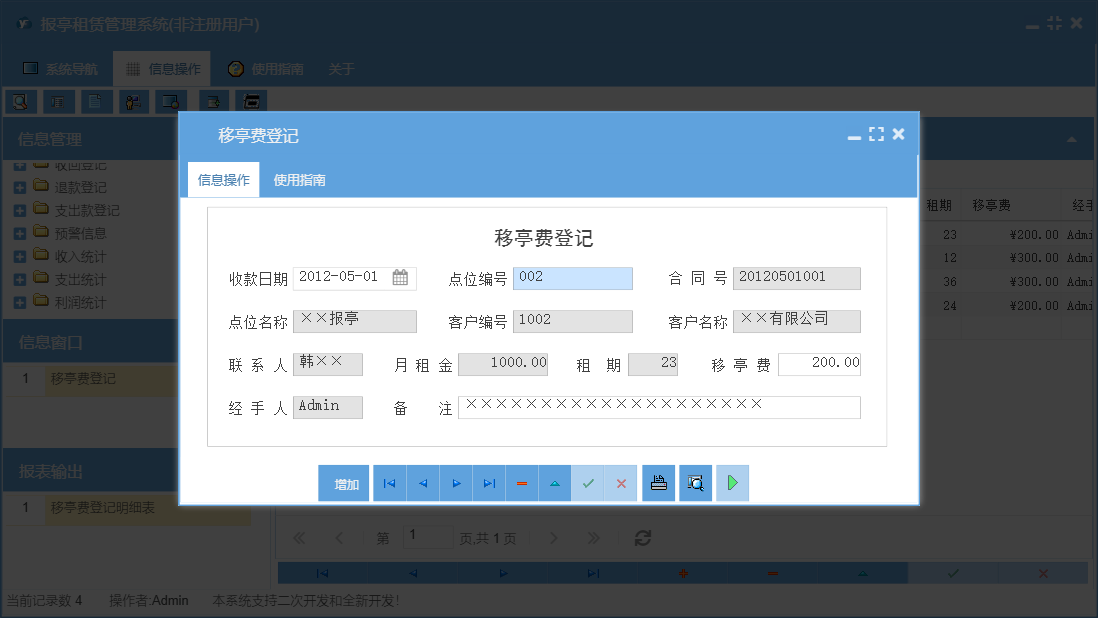Image resolution: width=1098 pixels, height=618 pixels.
Task: Refresh the page listing with refresh icon
Action: click(x=642, y=537)
